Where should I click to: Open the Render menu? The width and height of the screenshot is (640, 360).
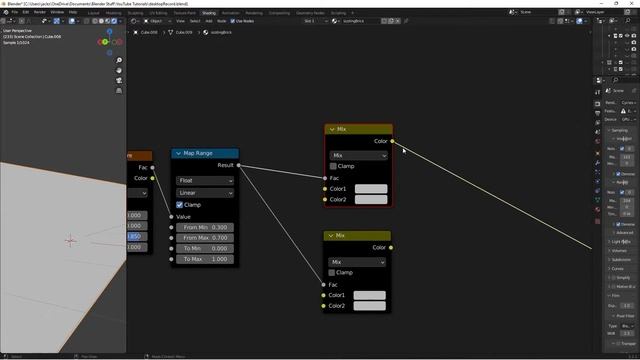(x=40, y=12)
